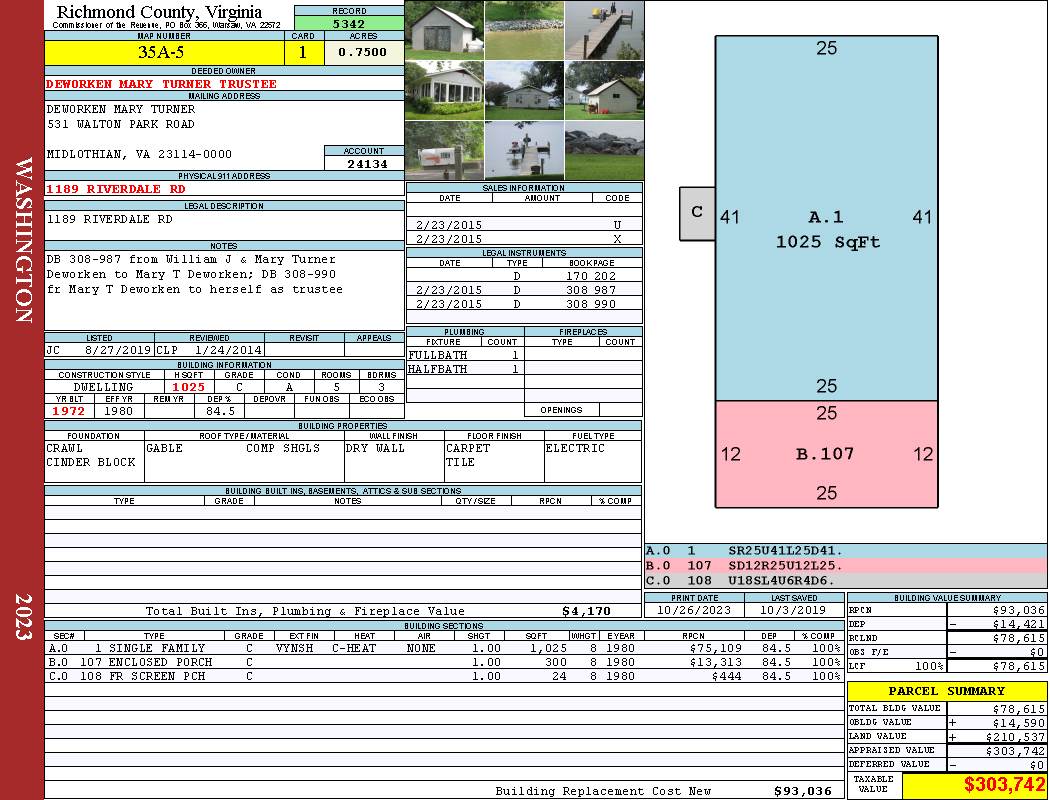Click account number 24134
1050x800 pixels.
pos(366,163)
